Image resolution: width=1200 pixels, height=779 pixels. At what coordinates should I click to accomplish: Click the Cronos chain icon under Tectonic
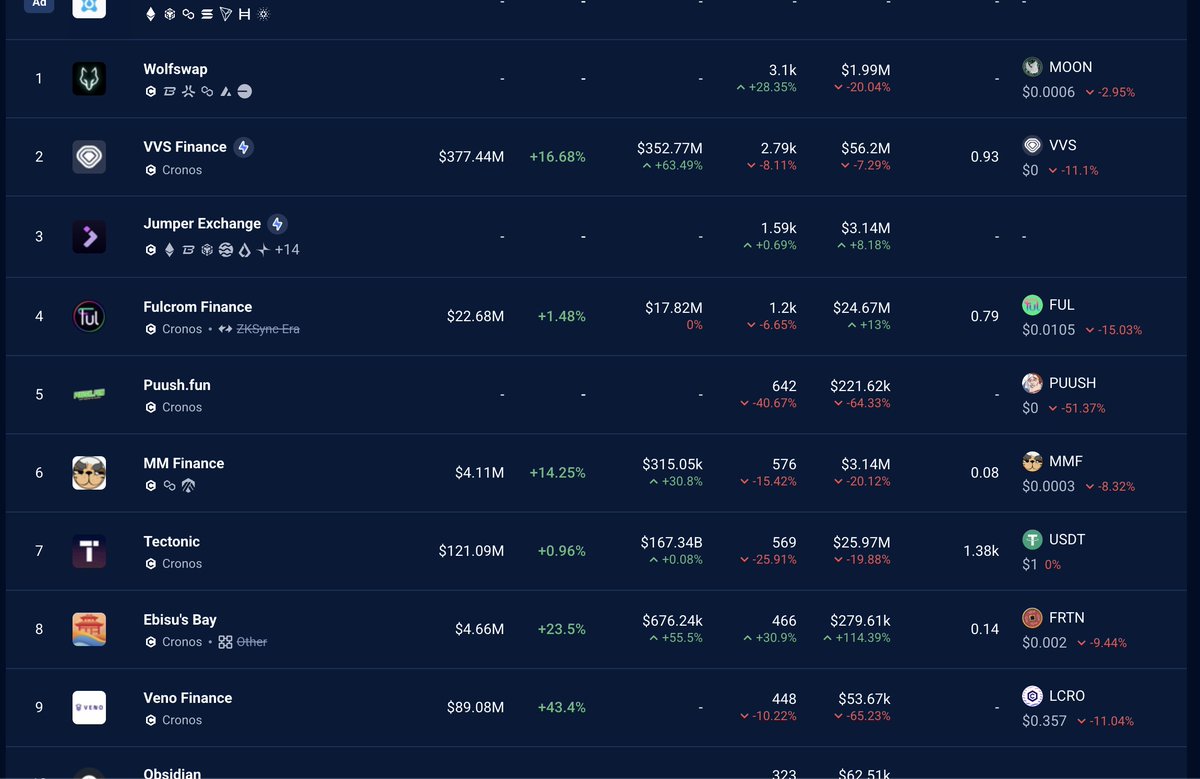point(151,564)
